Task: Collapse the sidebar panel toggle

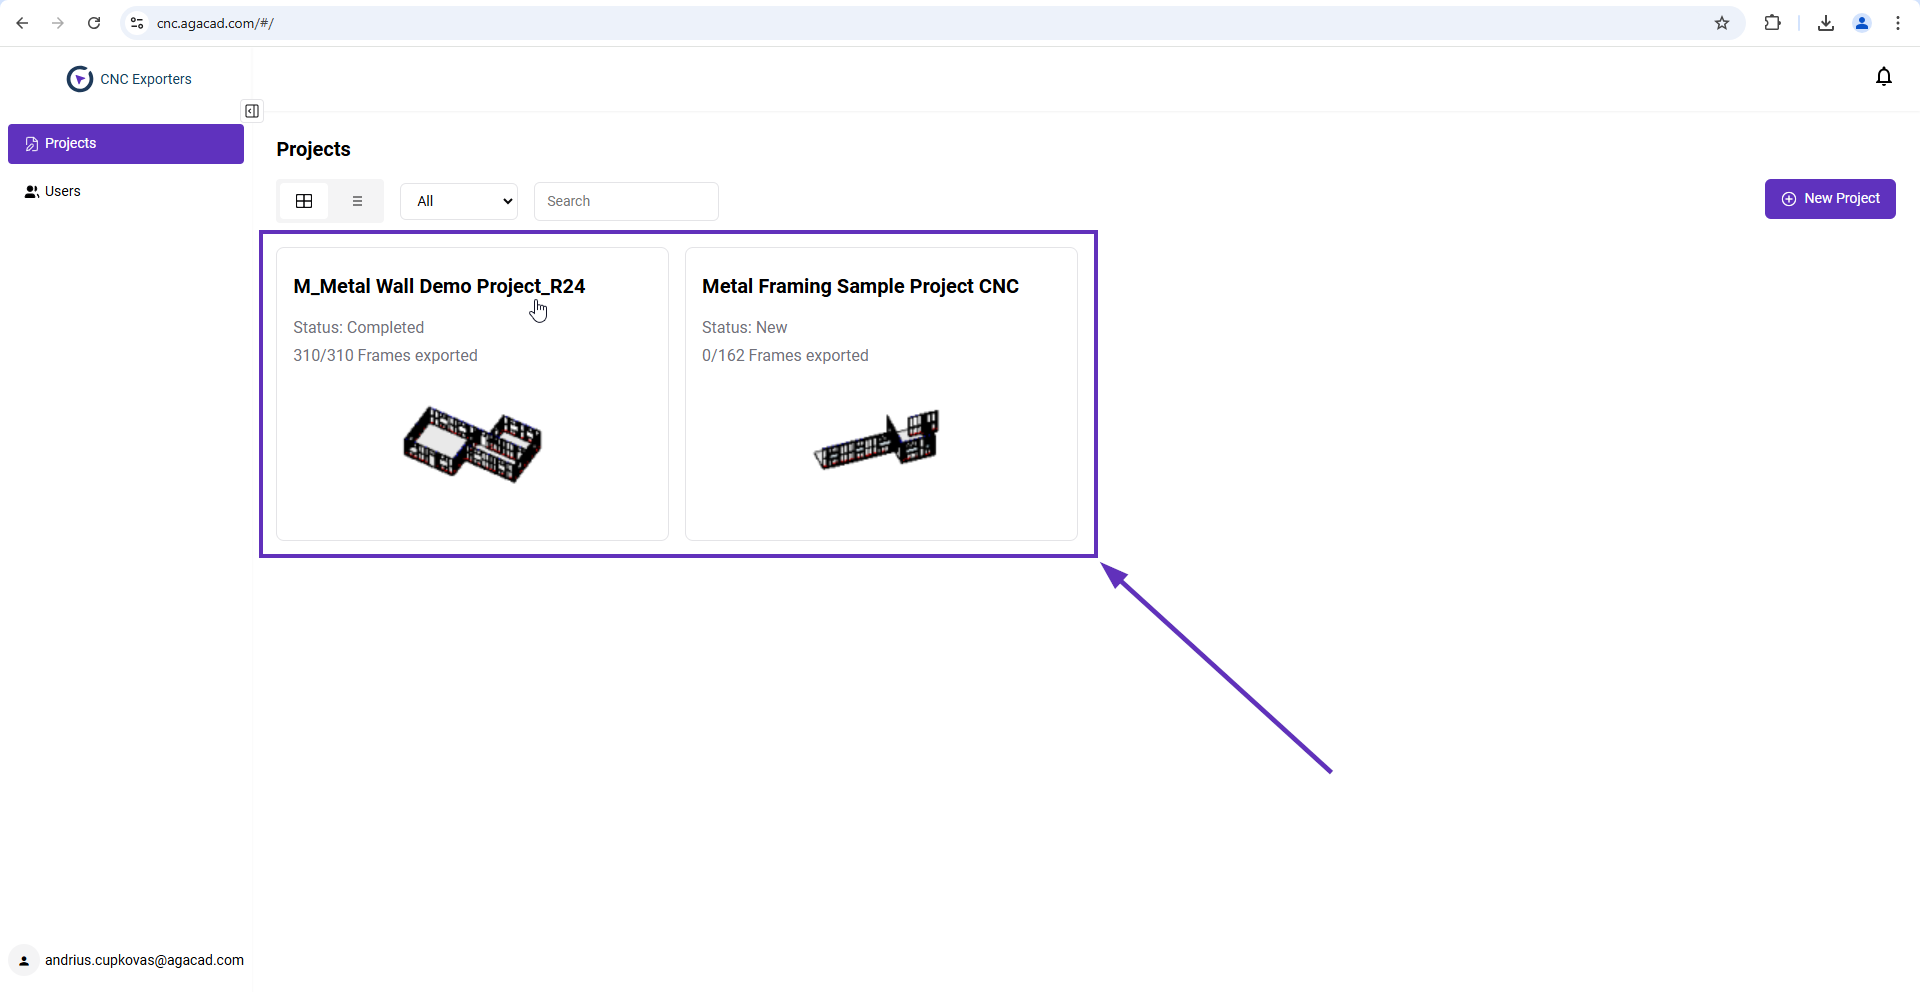Action: pos(252,111)
